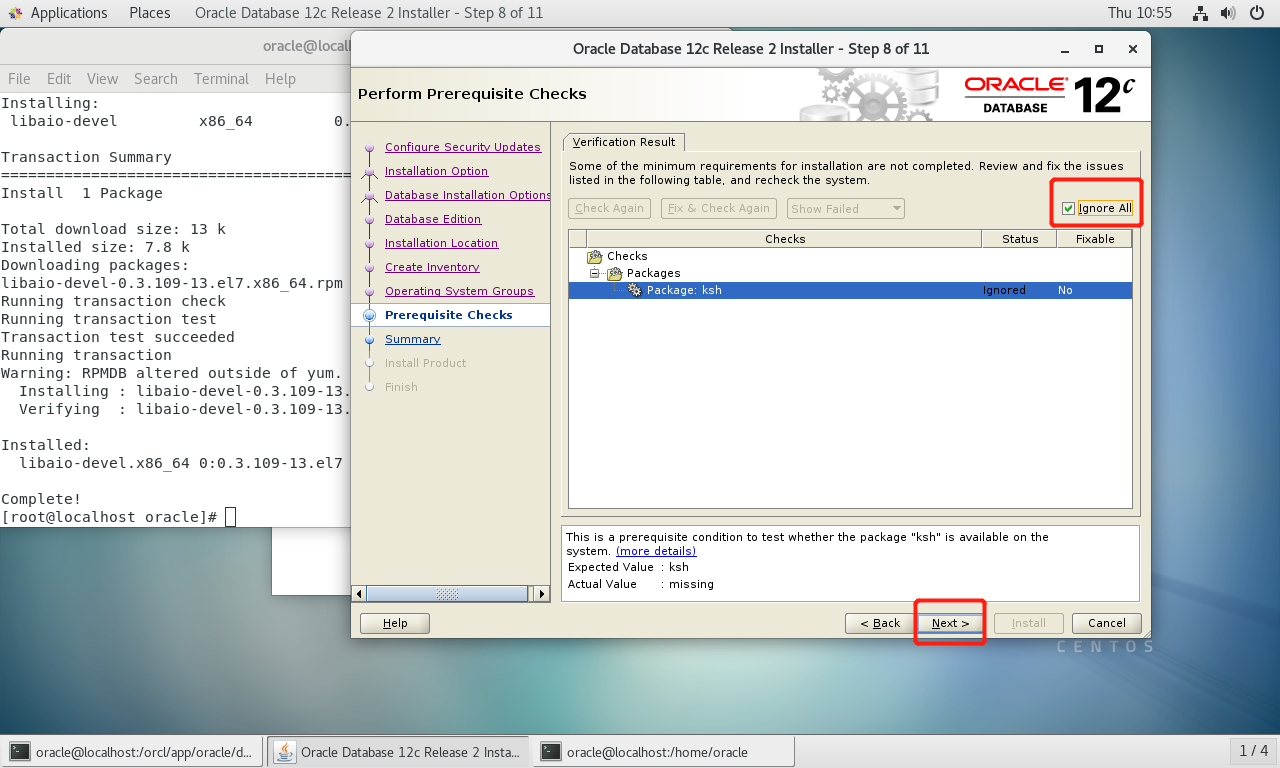Click workspace switcher 1 / 4
This screenshot has width=1280, height=768.
(1253, 751)
